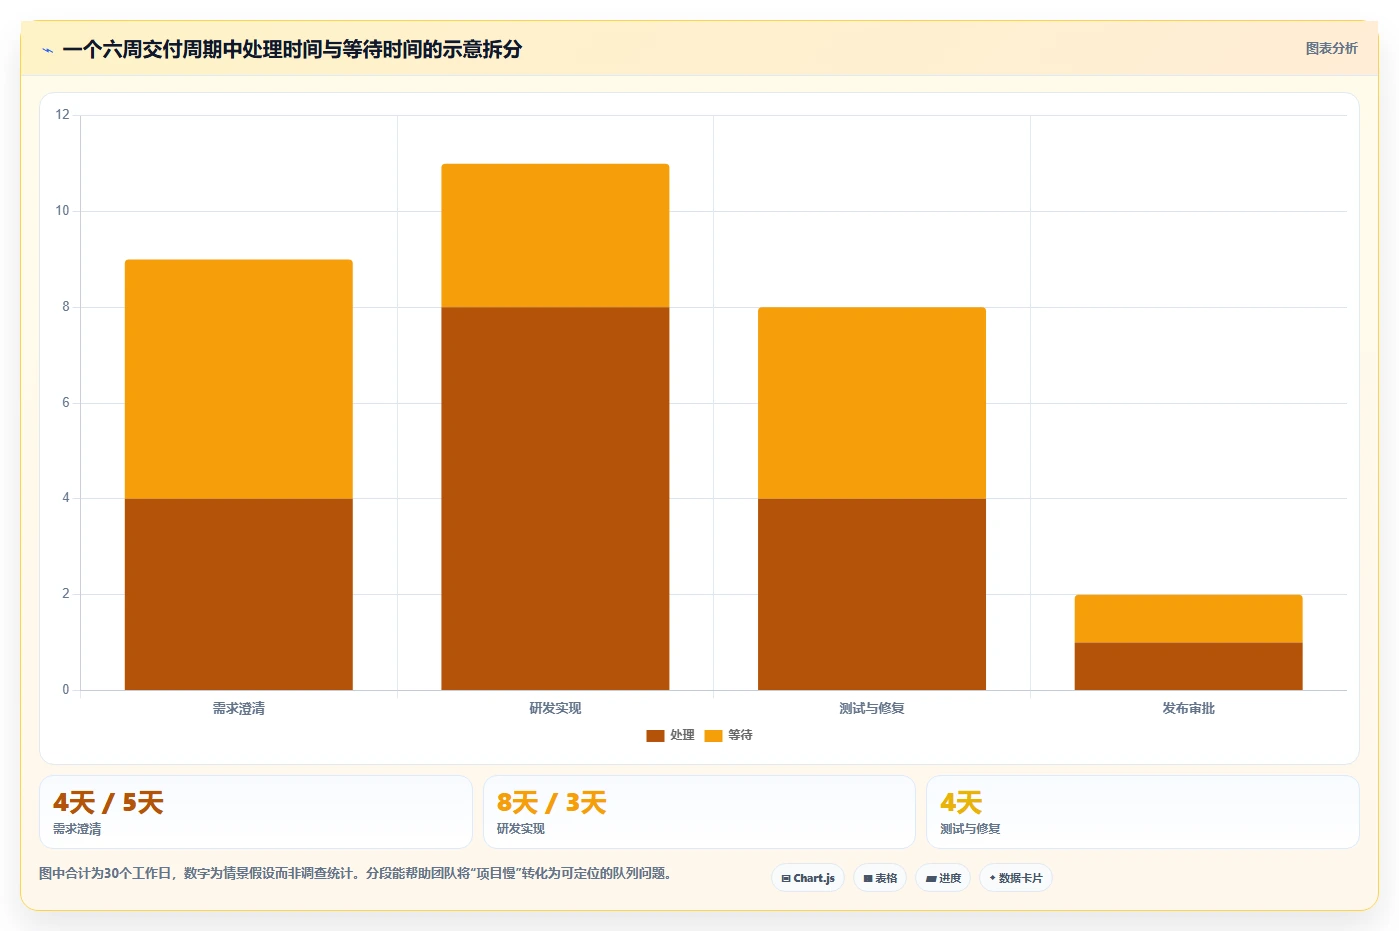This screenshot has height=931, width=1399.
Task: Click the 需求澄清 x-axis label
Action: 239,708
